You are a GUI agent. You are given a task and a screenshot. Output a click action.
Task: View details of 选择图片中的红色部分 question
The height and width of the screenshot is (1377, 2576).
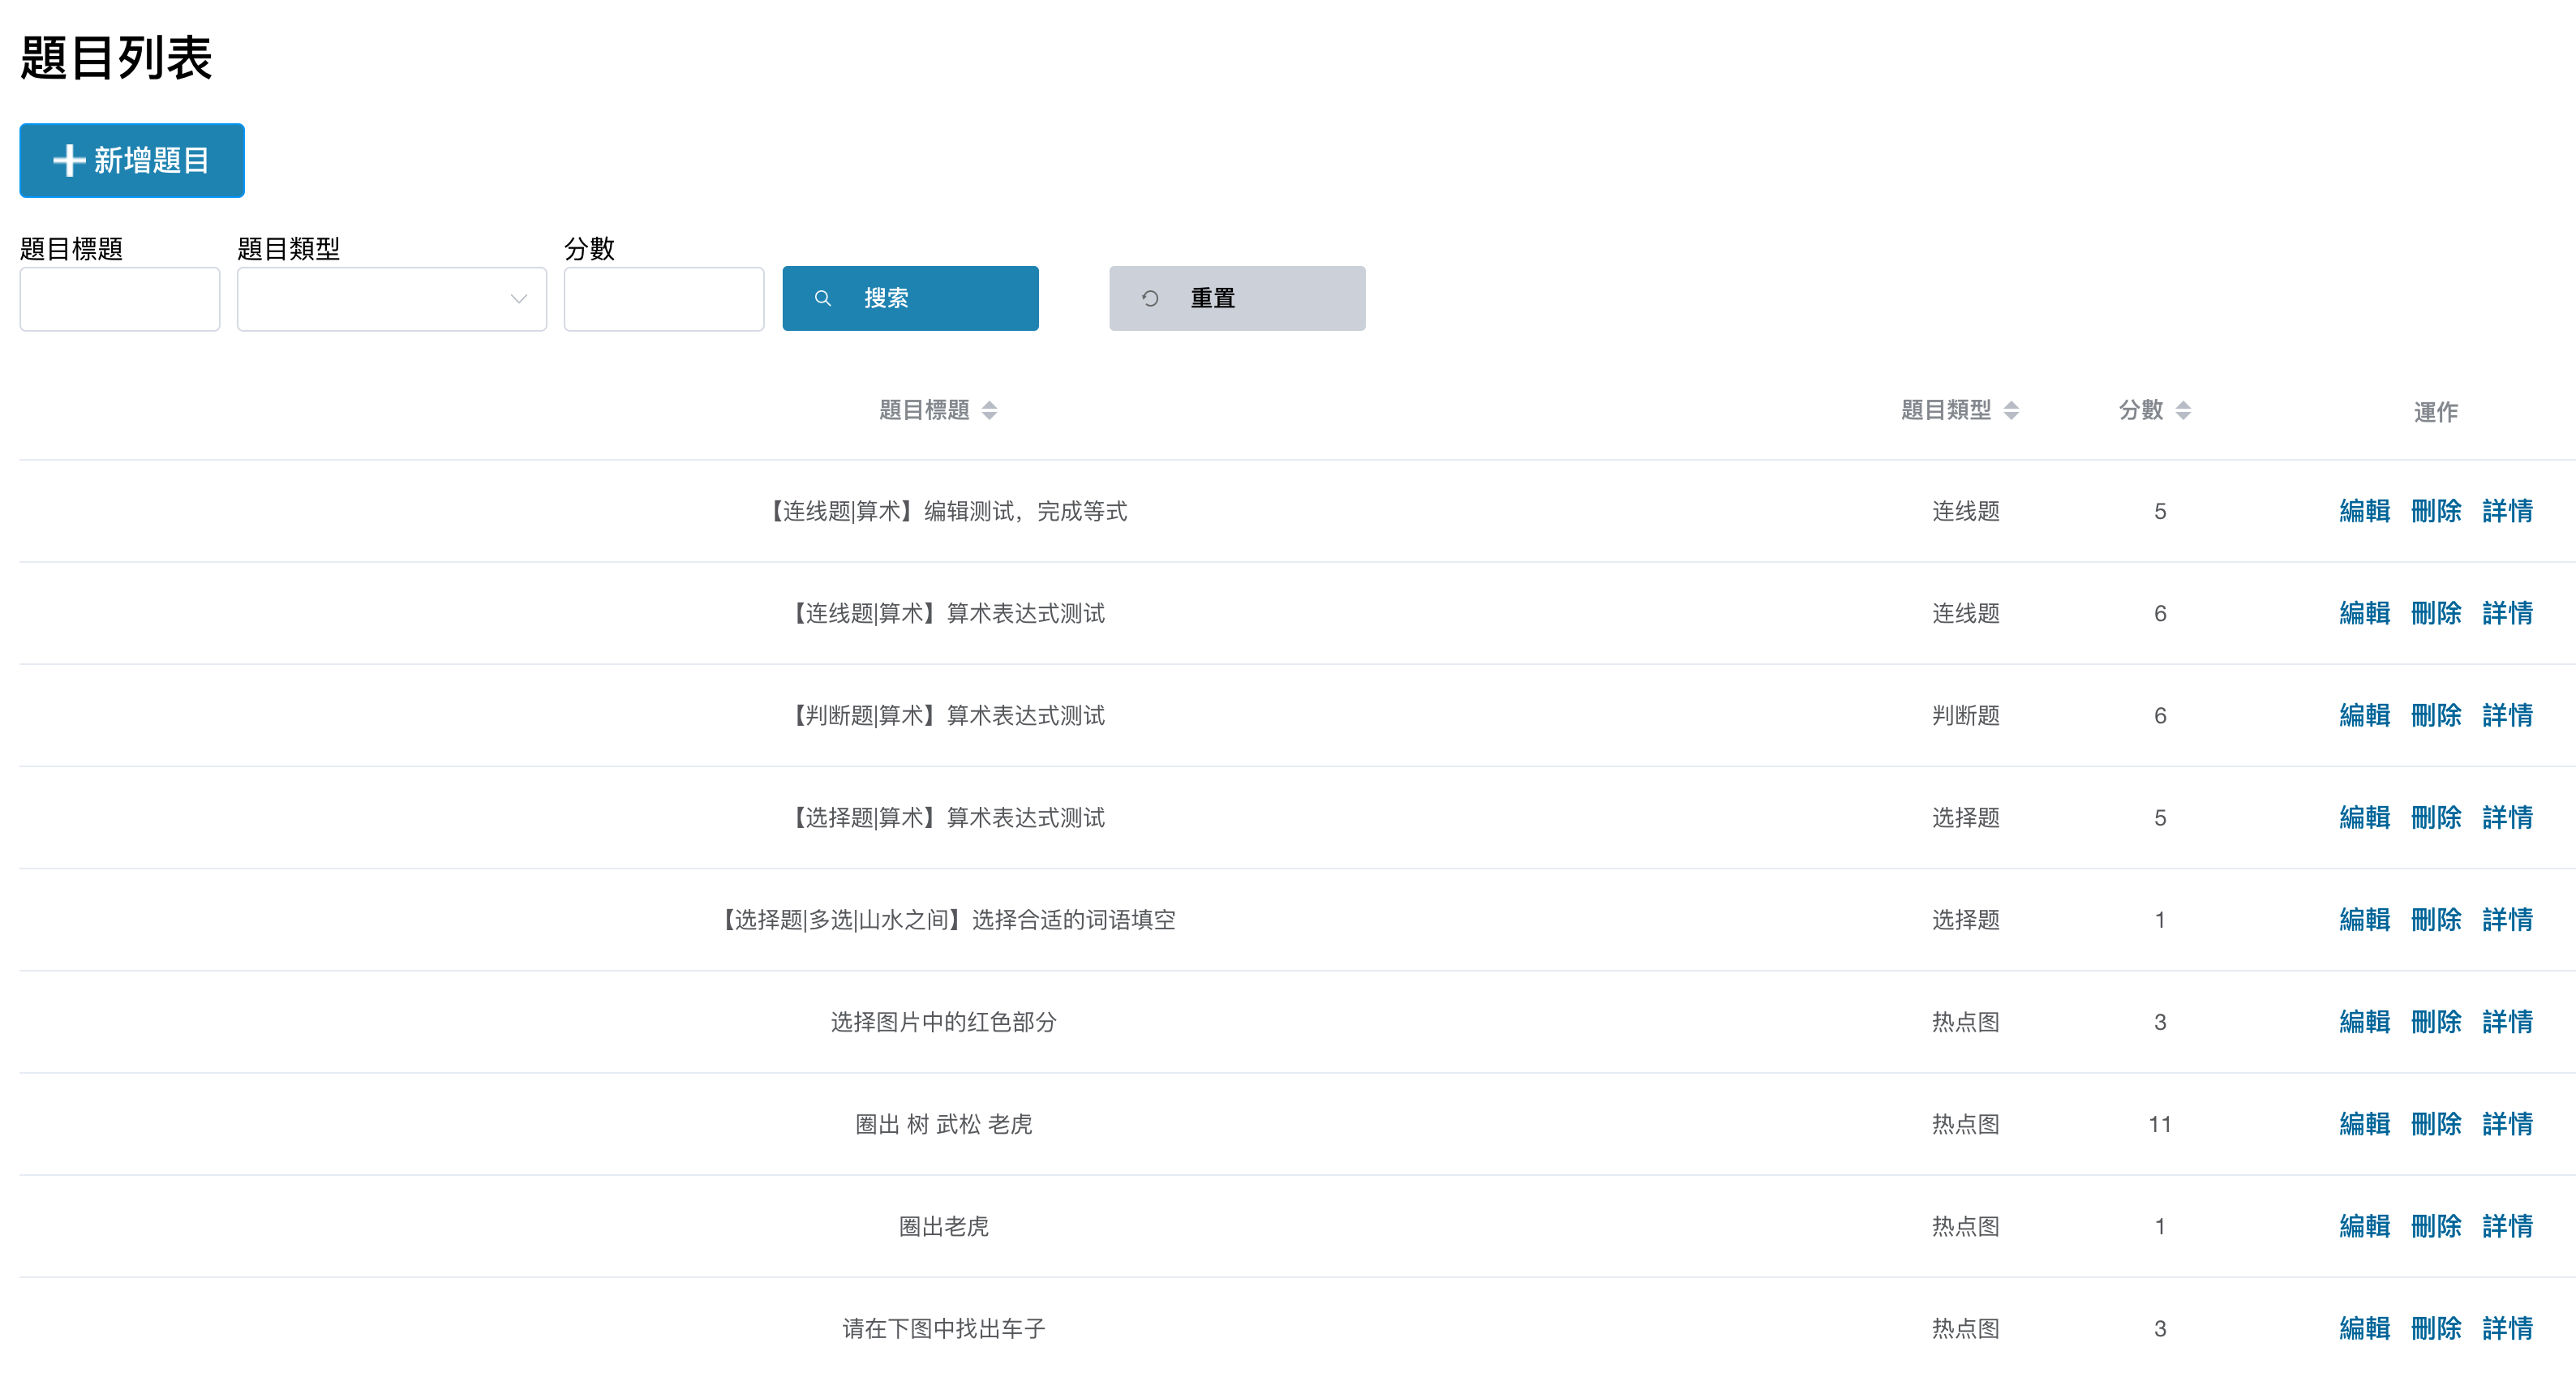2508,1021
